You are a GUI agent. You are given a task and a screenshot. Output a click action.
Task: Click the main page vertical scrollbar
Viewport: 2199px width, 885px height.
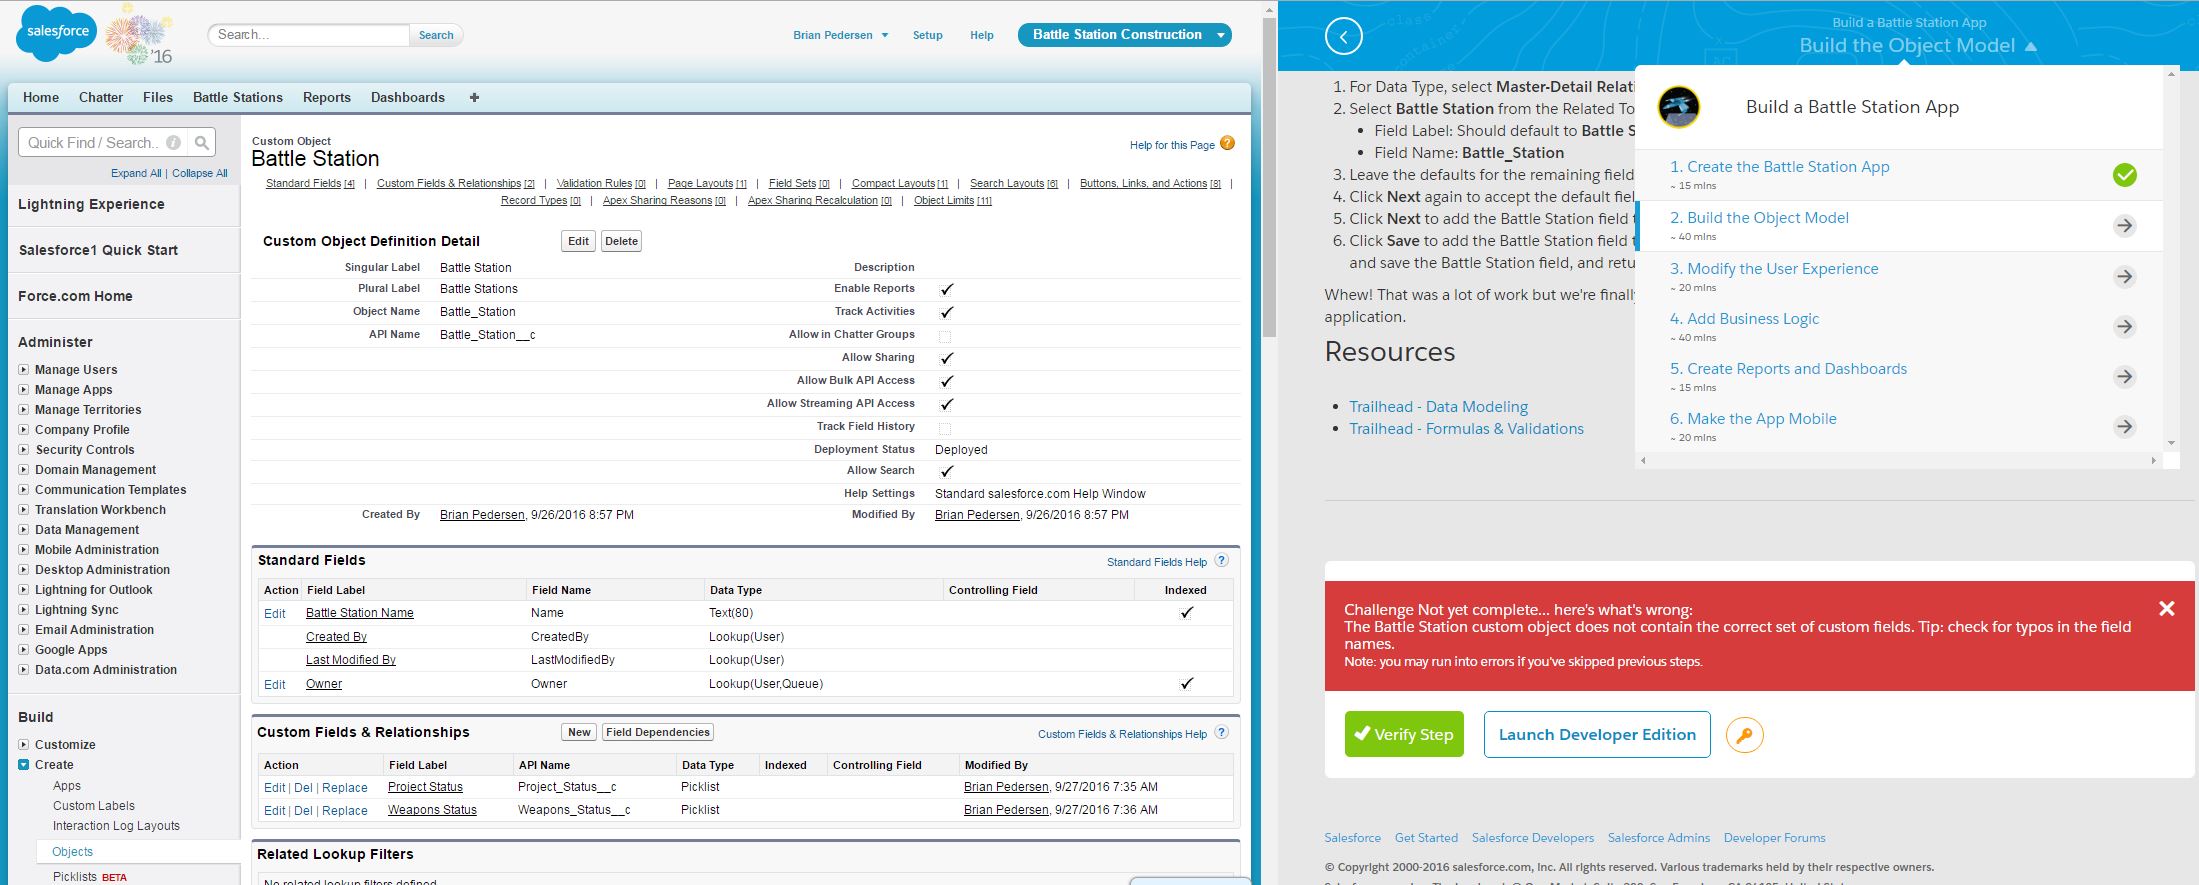(1269, 180)
